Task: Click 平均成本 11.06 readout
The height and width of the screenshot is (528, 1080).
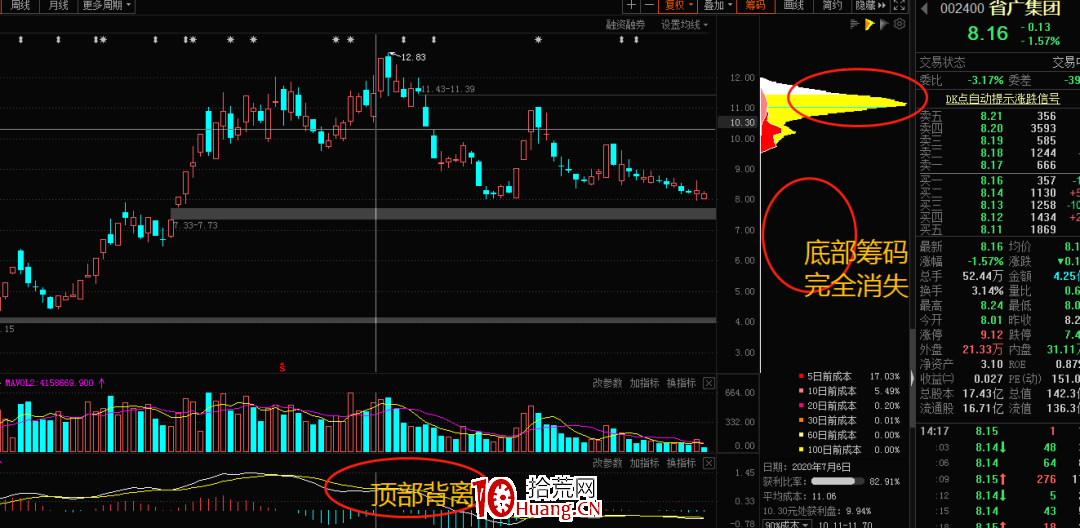Action: [x=802, y=496]
